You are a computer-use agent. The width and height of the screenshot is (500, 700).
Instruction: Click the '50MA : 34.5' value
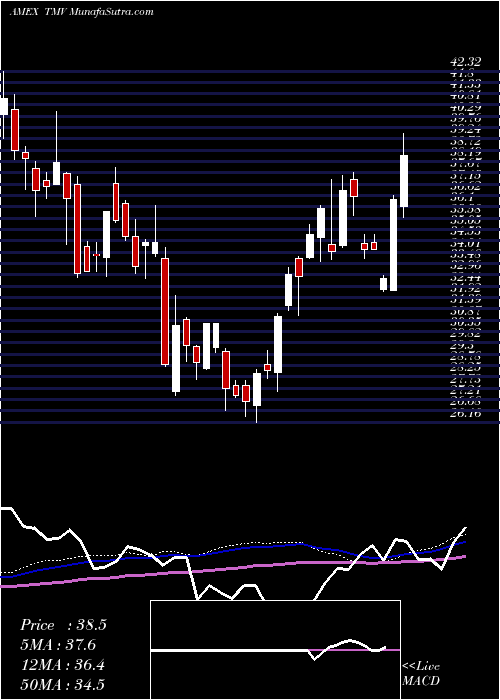click(x=63, y=684)
